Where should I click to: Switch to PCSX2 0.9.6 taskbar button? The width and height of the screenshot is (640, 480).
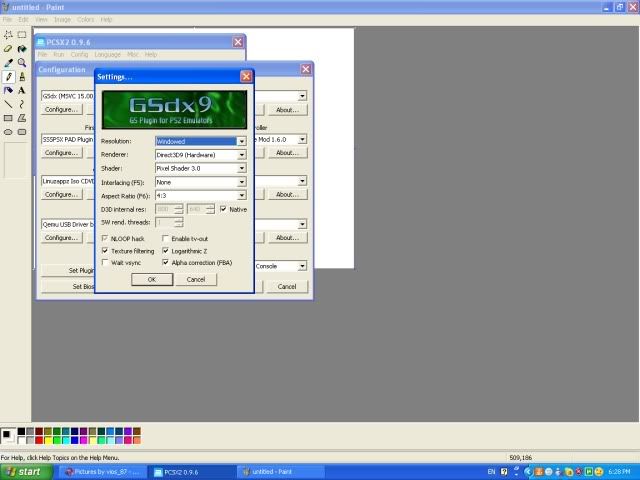pos(192,472)
